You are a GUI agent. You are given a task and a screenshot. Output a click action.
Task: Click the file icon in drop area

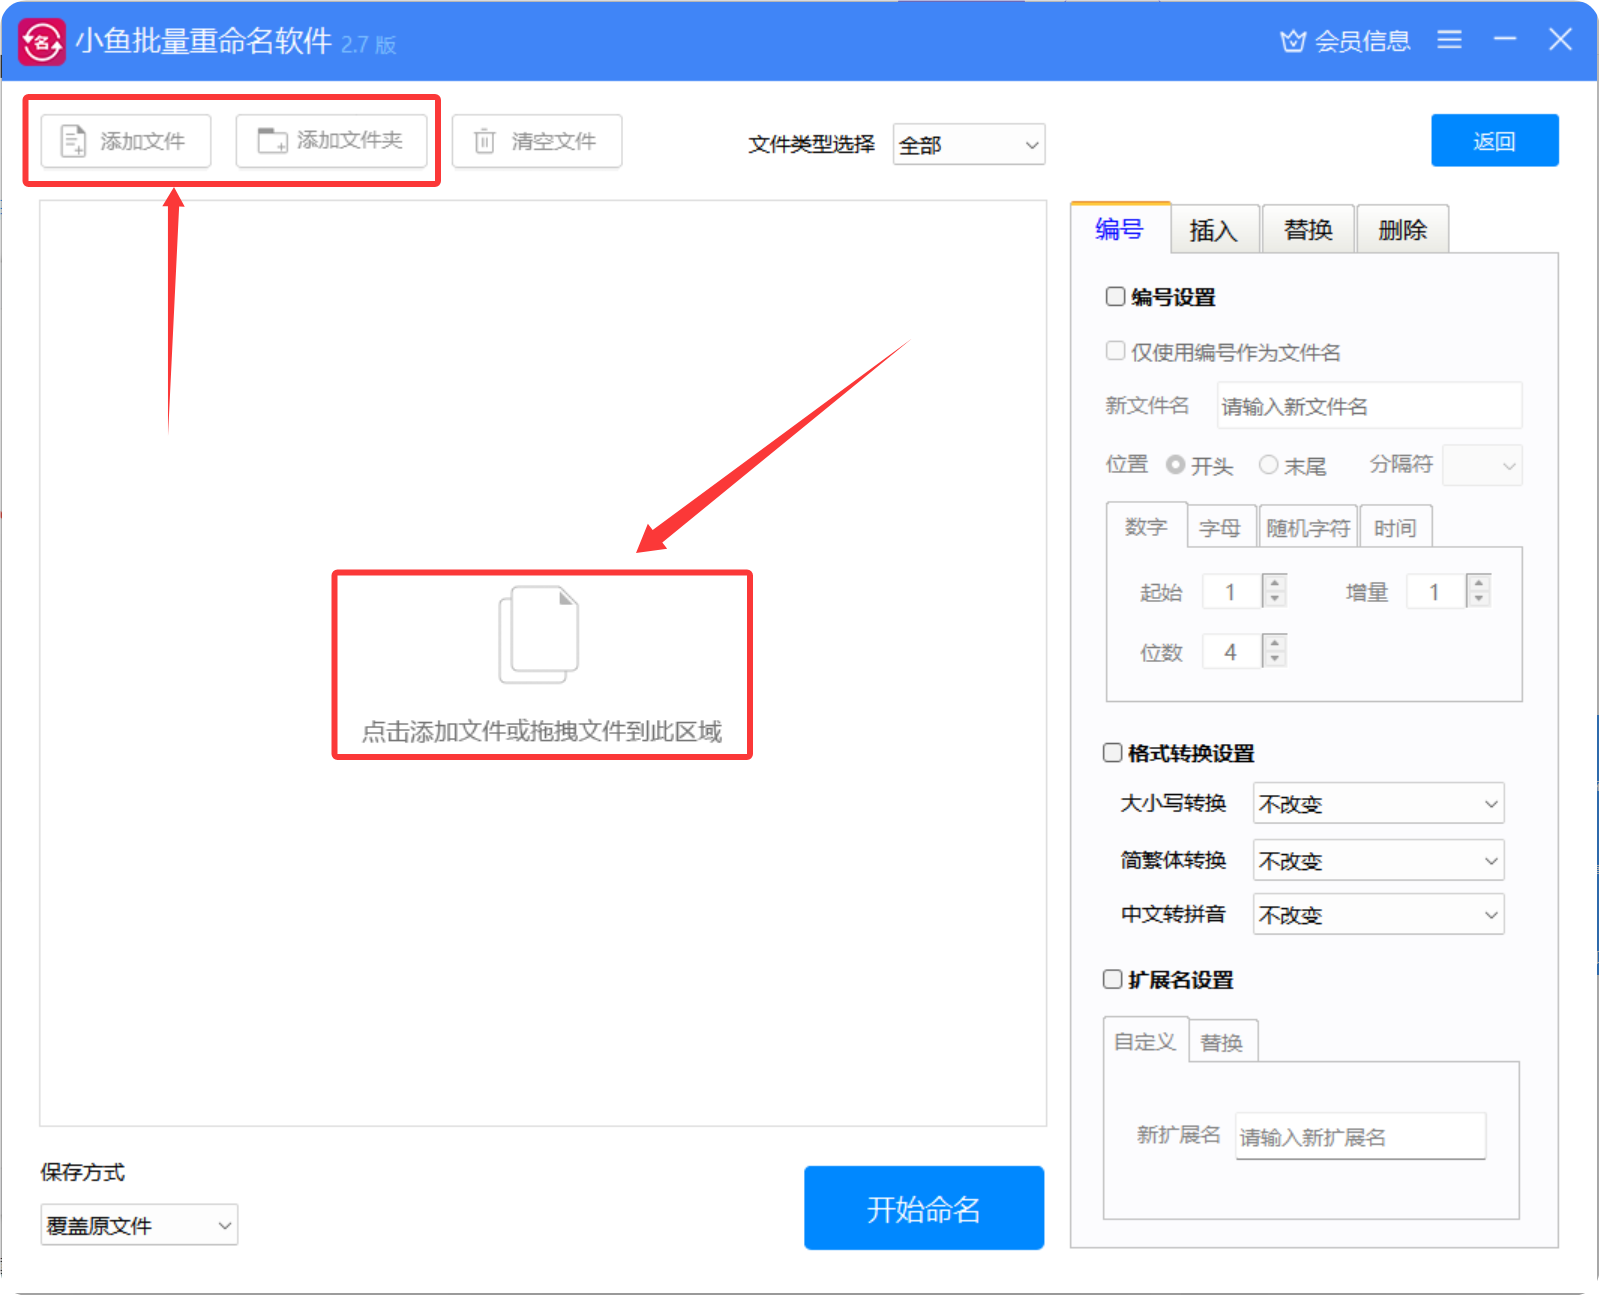point(540,635)
